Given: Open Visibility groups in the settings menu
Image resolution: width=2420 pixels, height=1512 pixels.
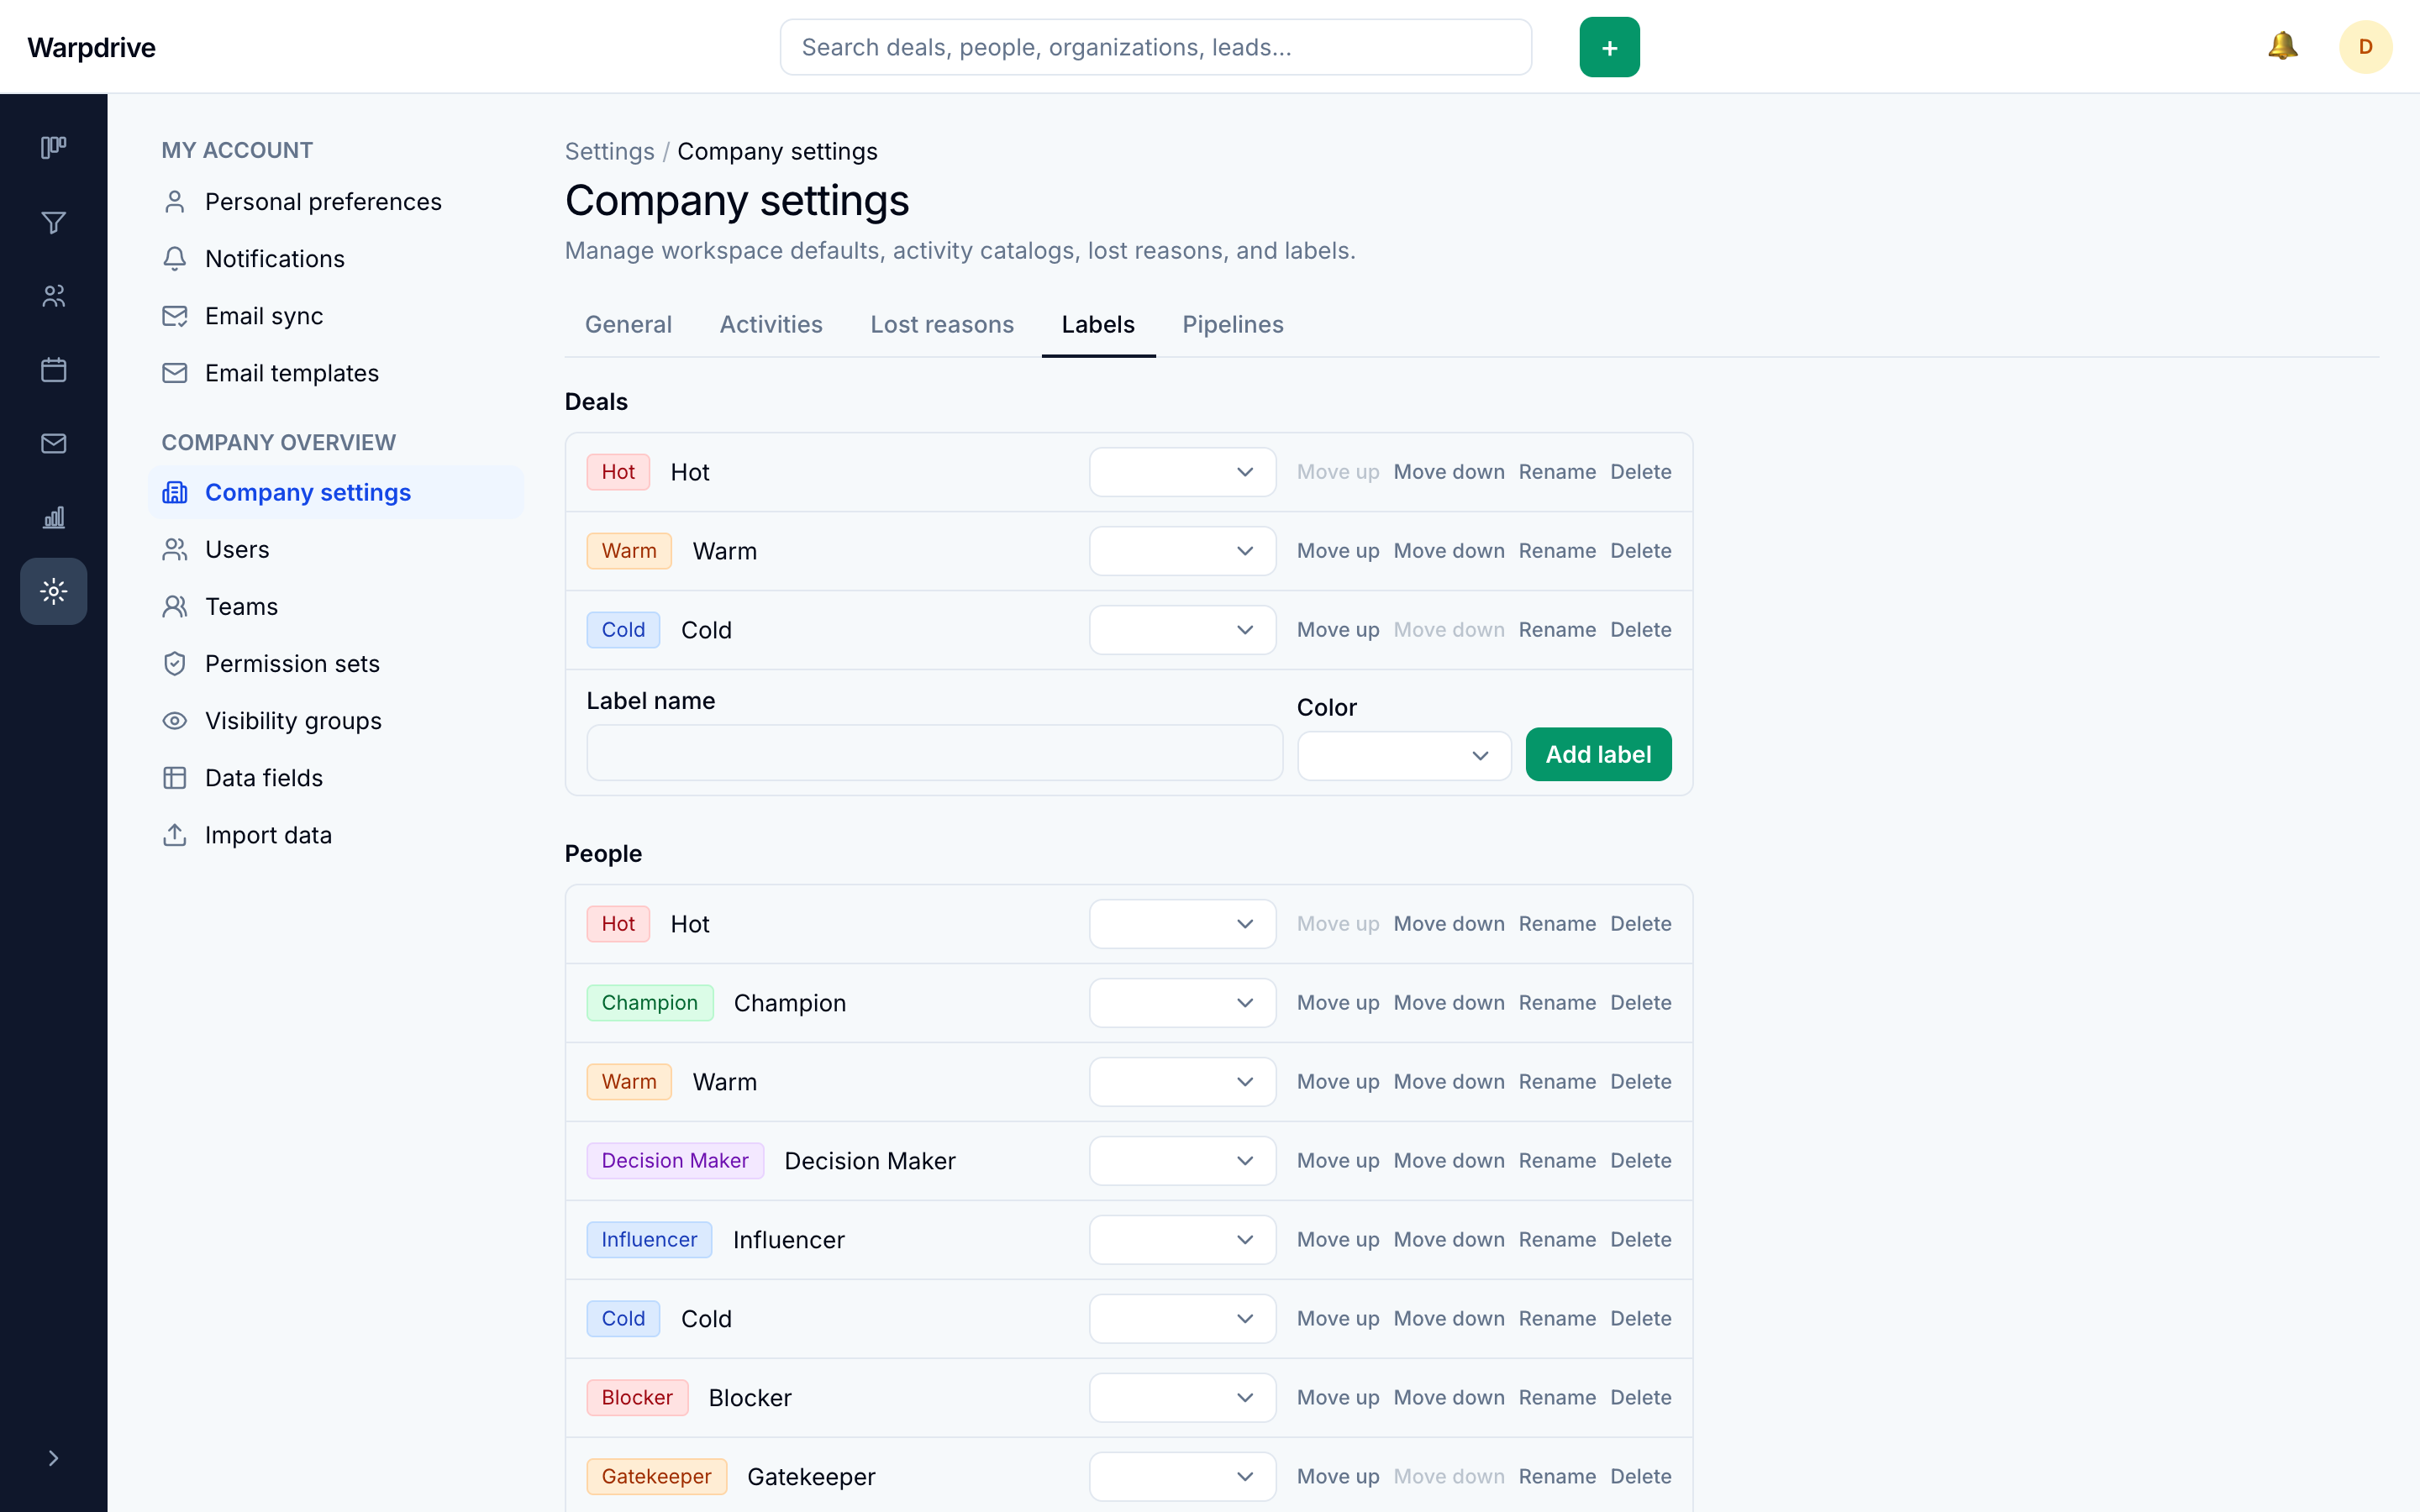Looking at the screenshot, I should point(336,720).
